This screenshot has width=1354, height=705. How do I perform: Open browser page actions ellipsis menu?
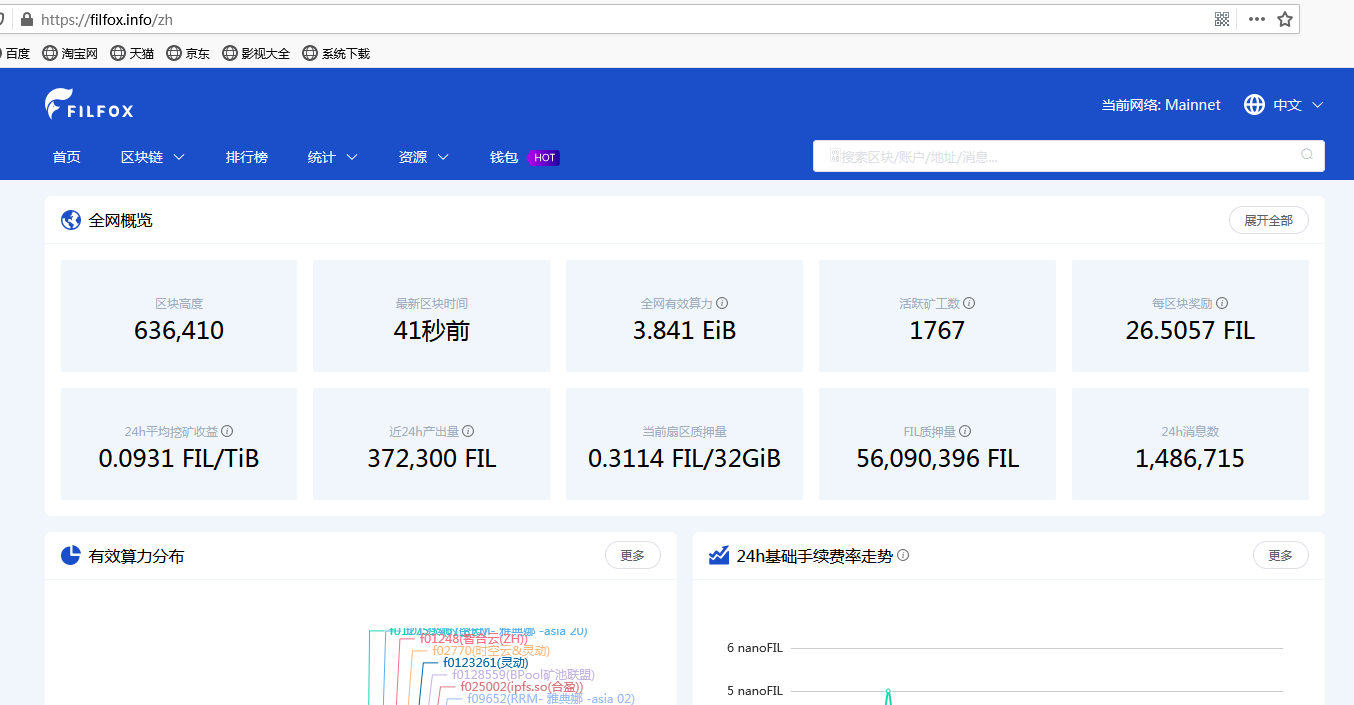(x=1257, y=19)
